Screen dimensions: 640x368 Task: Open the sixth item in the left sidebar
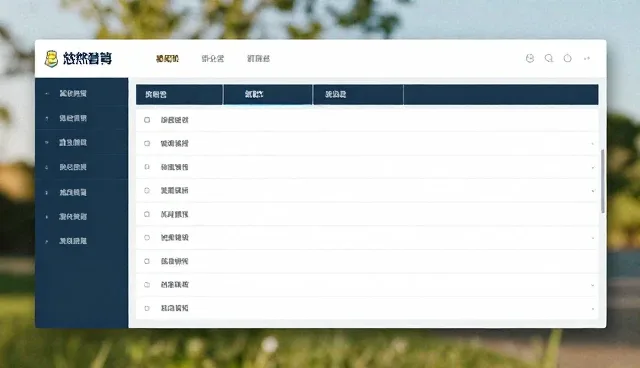[x=82, y=217]
